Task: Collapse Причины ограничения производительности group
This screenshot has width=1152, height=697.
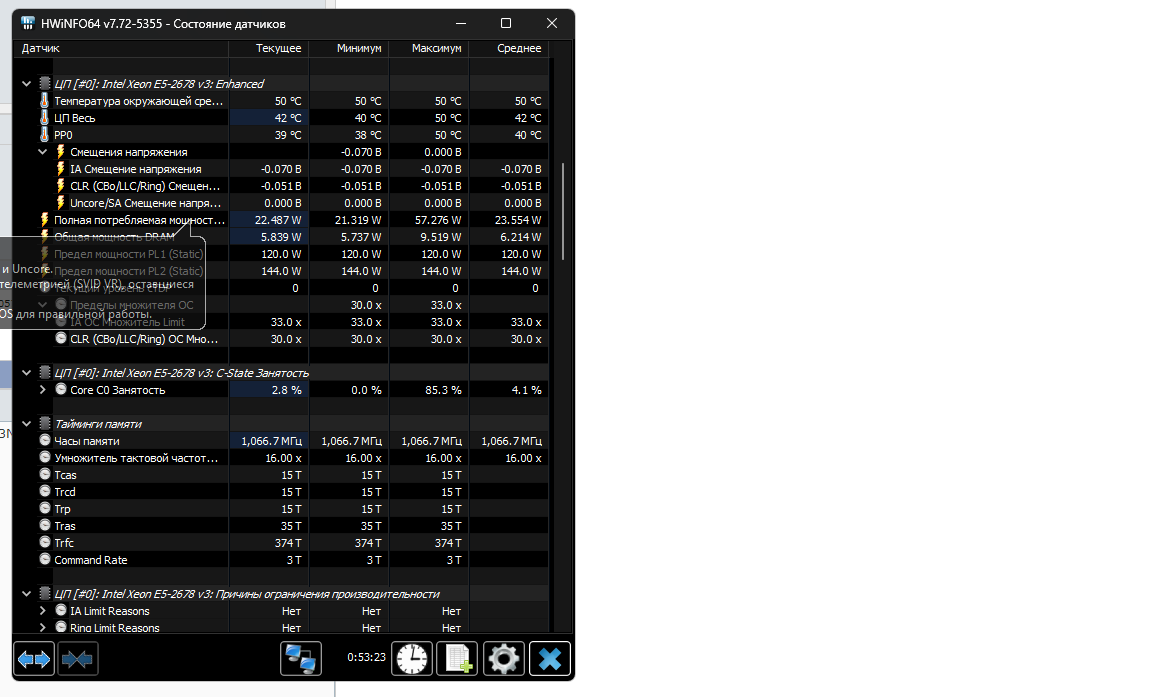Action: click(x=26, y=593)
